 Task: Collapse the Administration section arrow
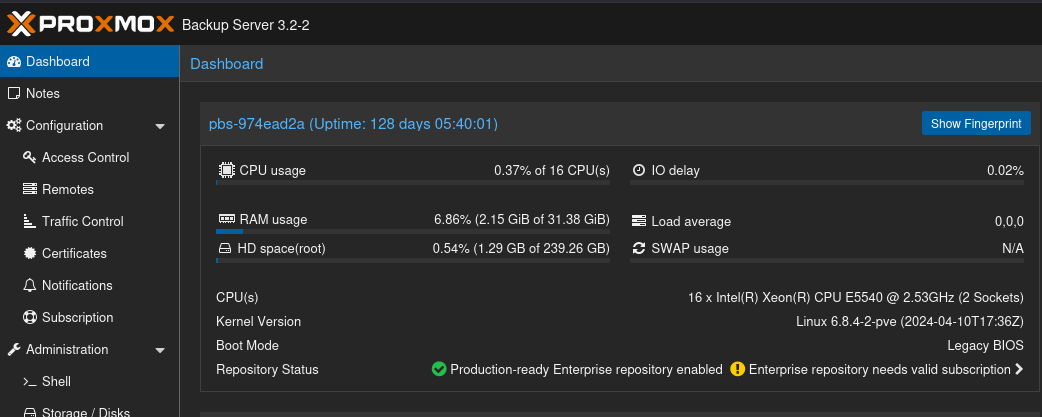click(160, 350)
